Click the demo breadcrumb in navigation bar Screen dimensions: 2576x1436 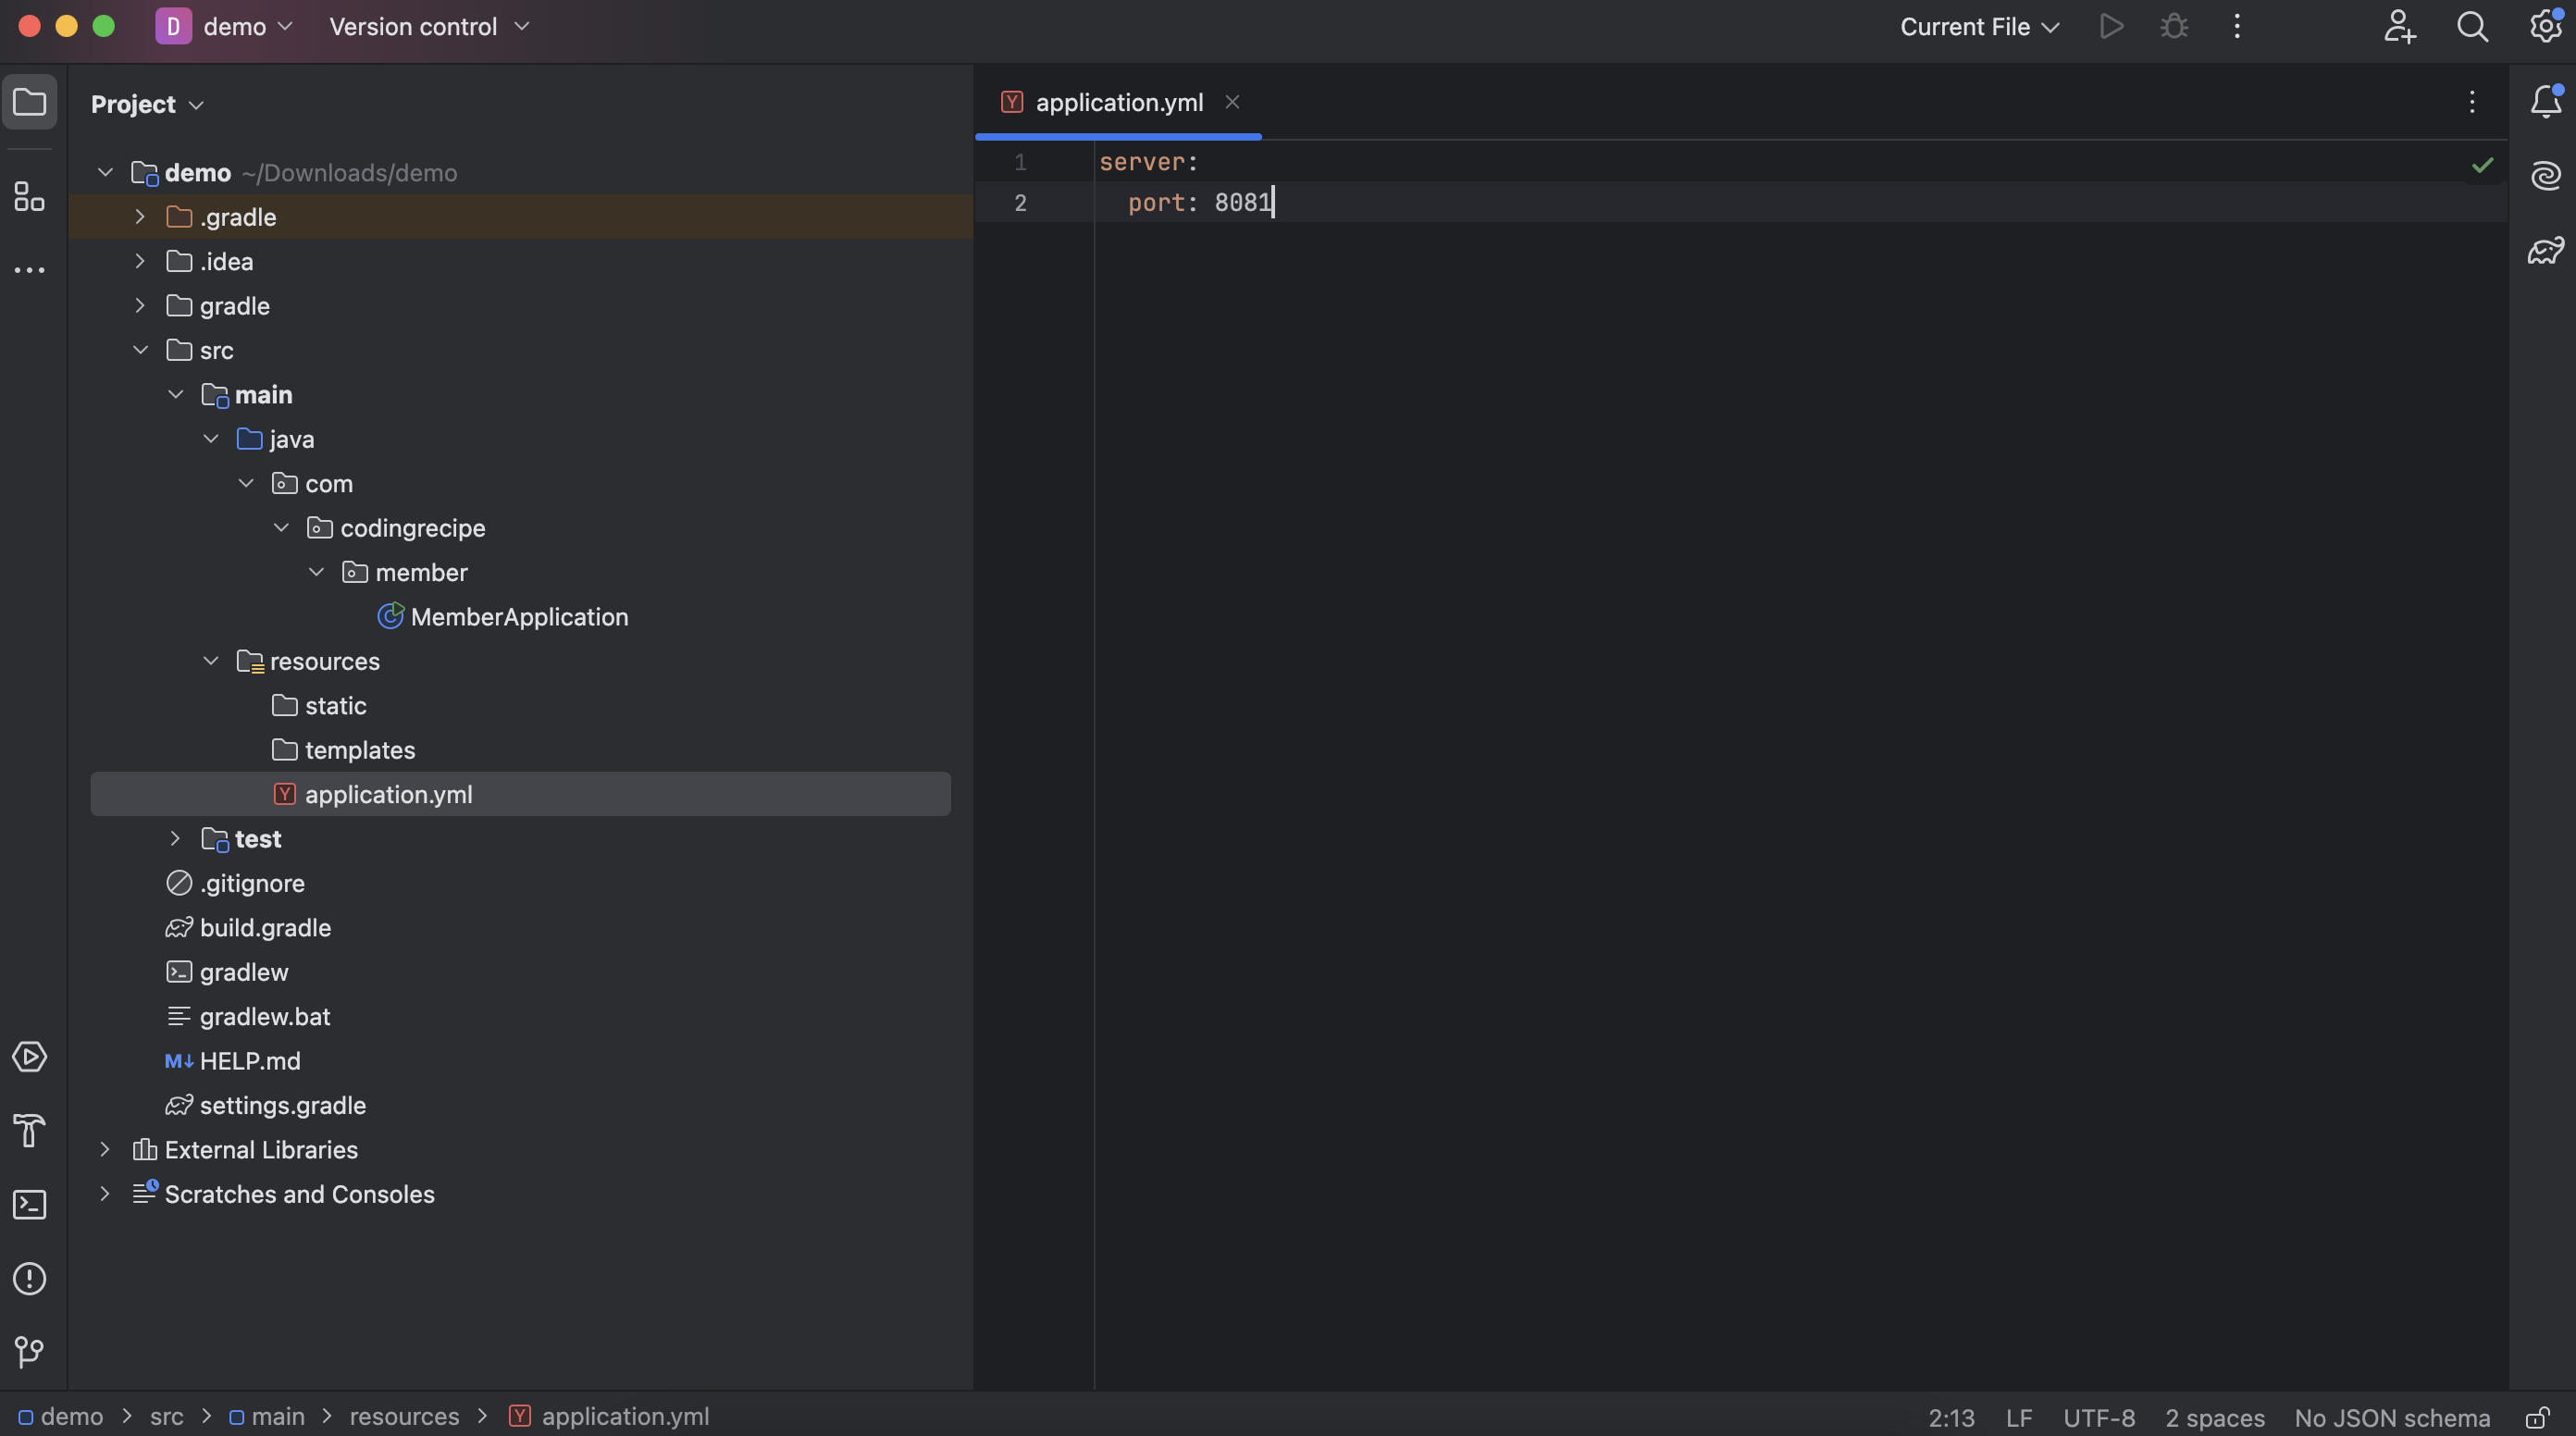click(61, 1417)
